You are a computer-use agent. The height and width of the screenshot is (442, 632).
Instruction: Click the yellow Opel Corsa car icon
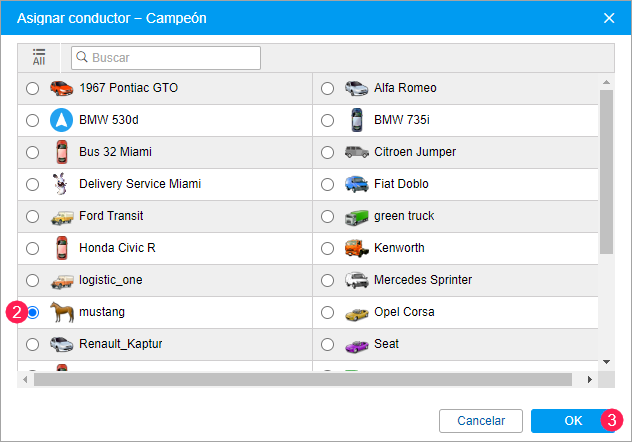[x=357, y=314]
